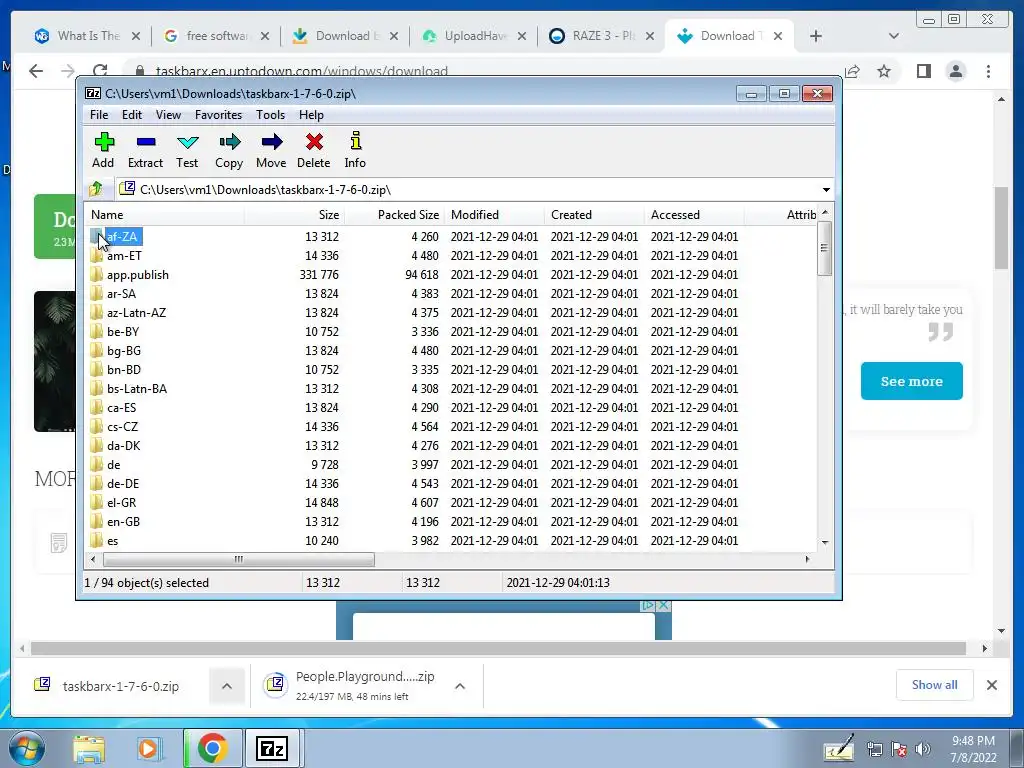Click the 7-Zip taskbar button
Image resolution: width=1024 pixels, height=768 pixels.
point(272,748)
